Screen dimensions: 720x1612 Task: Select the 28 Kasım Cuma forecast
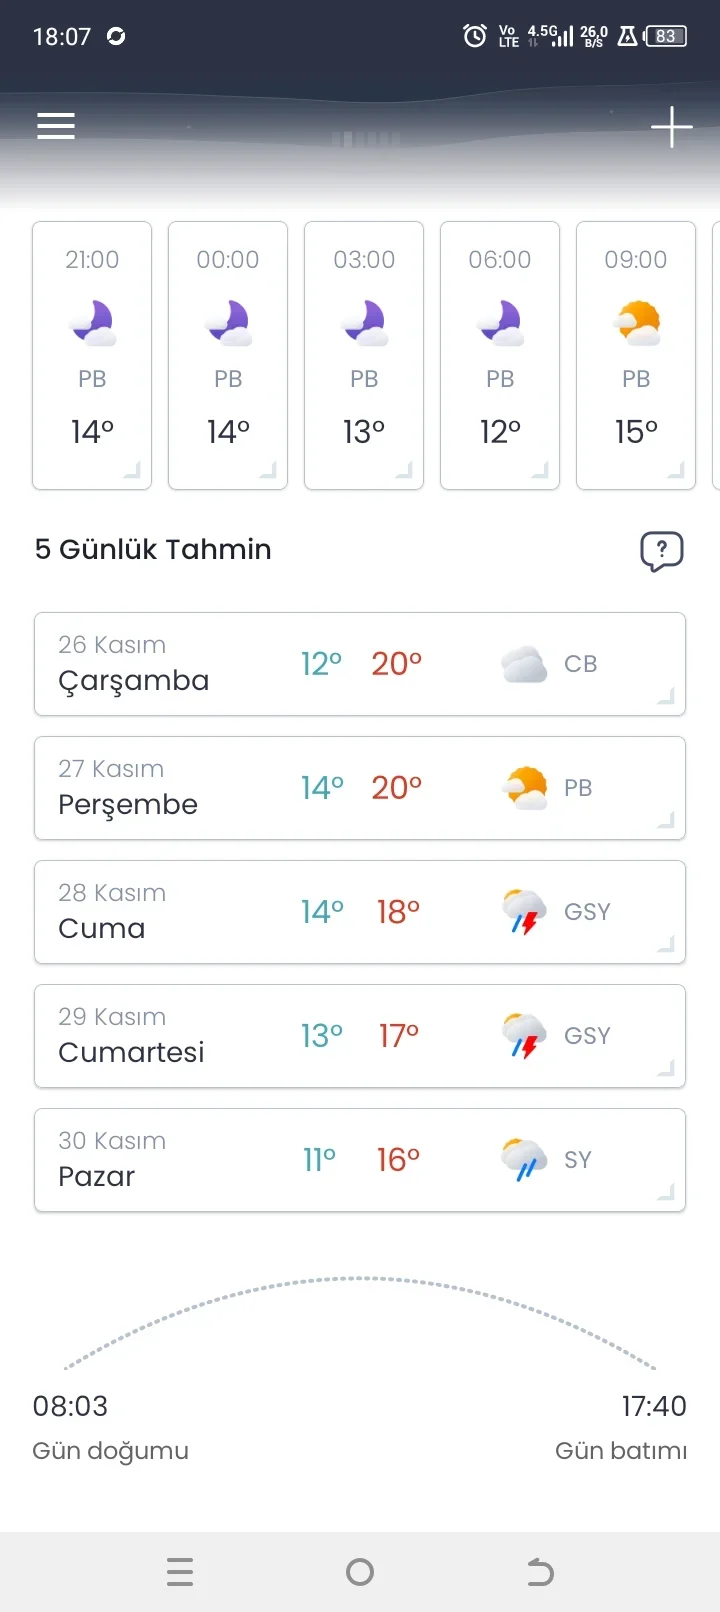(360, 912)
